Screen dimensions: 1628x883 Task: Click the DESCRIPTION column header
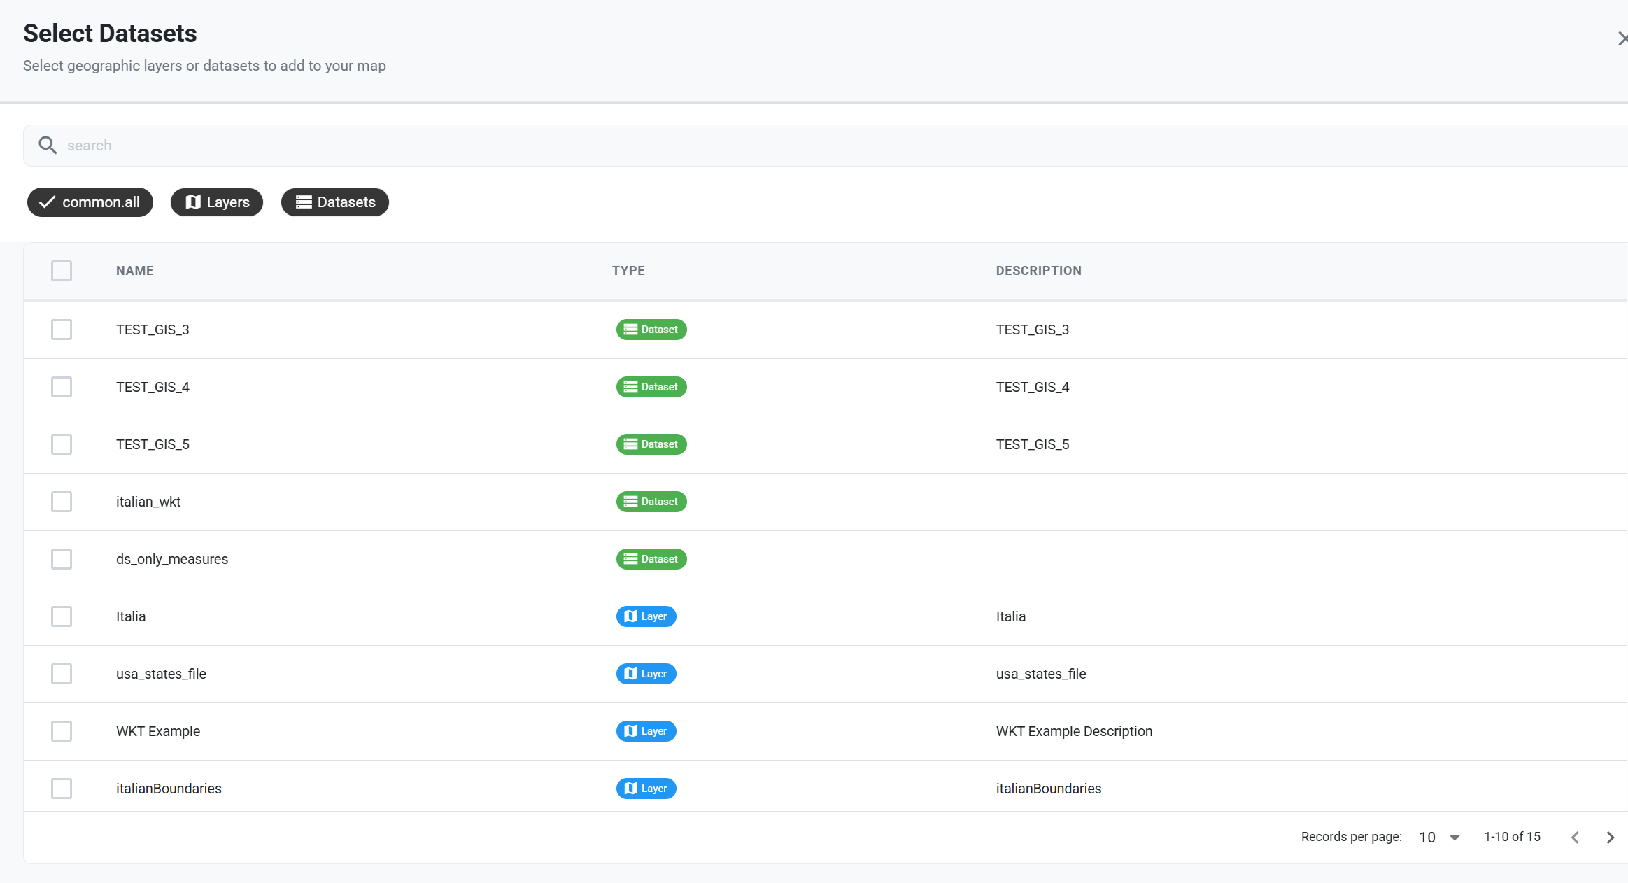pyautogui.click(x=1039, y=271)
